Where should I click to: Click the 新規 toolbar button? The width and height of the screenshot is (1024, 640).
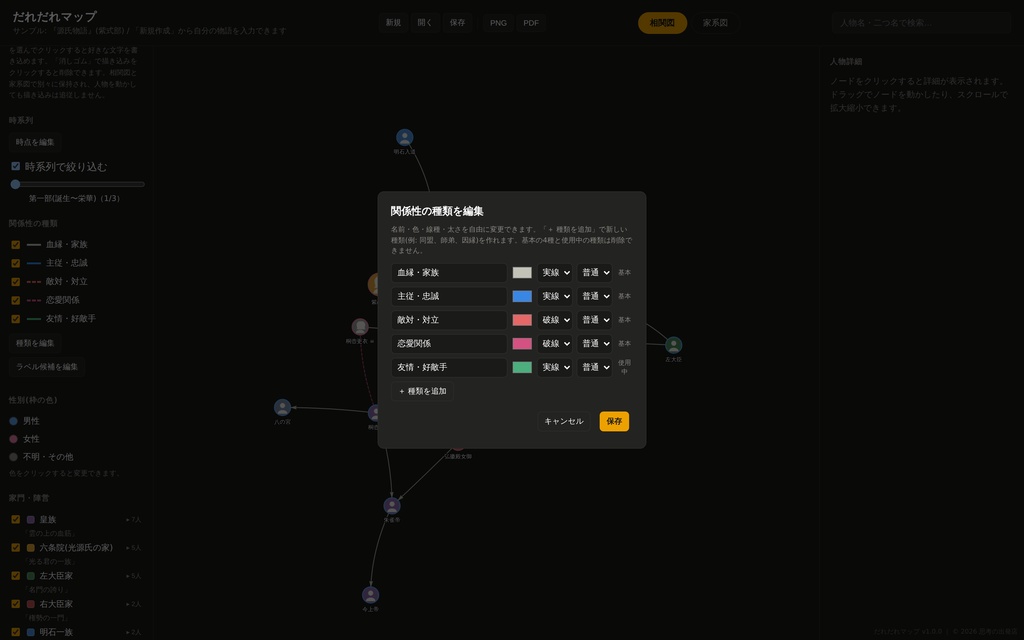pos(393,23)
